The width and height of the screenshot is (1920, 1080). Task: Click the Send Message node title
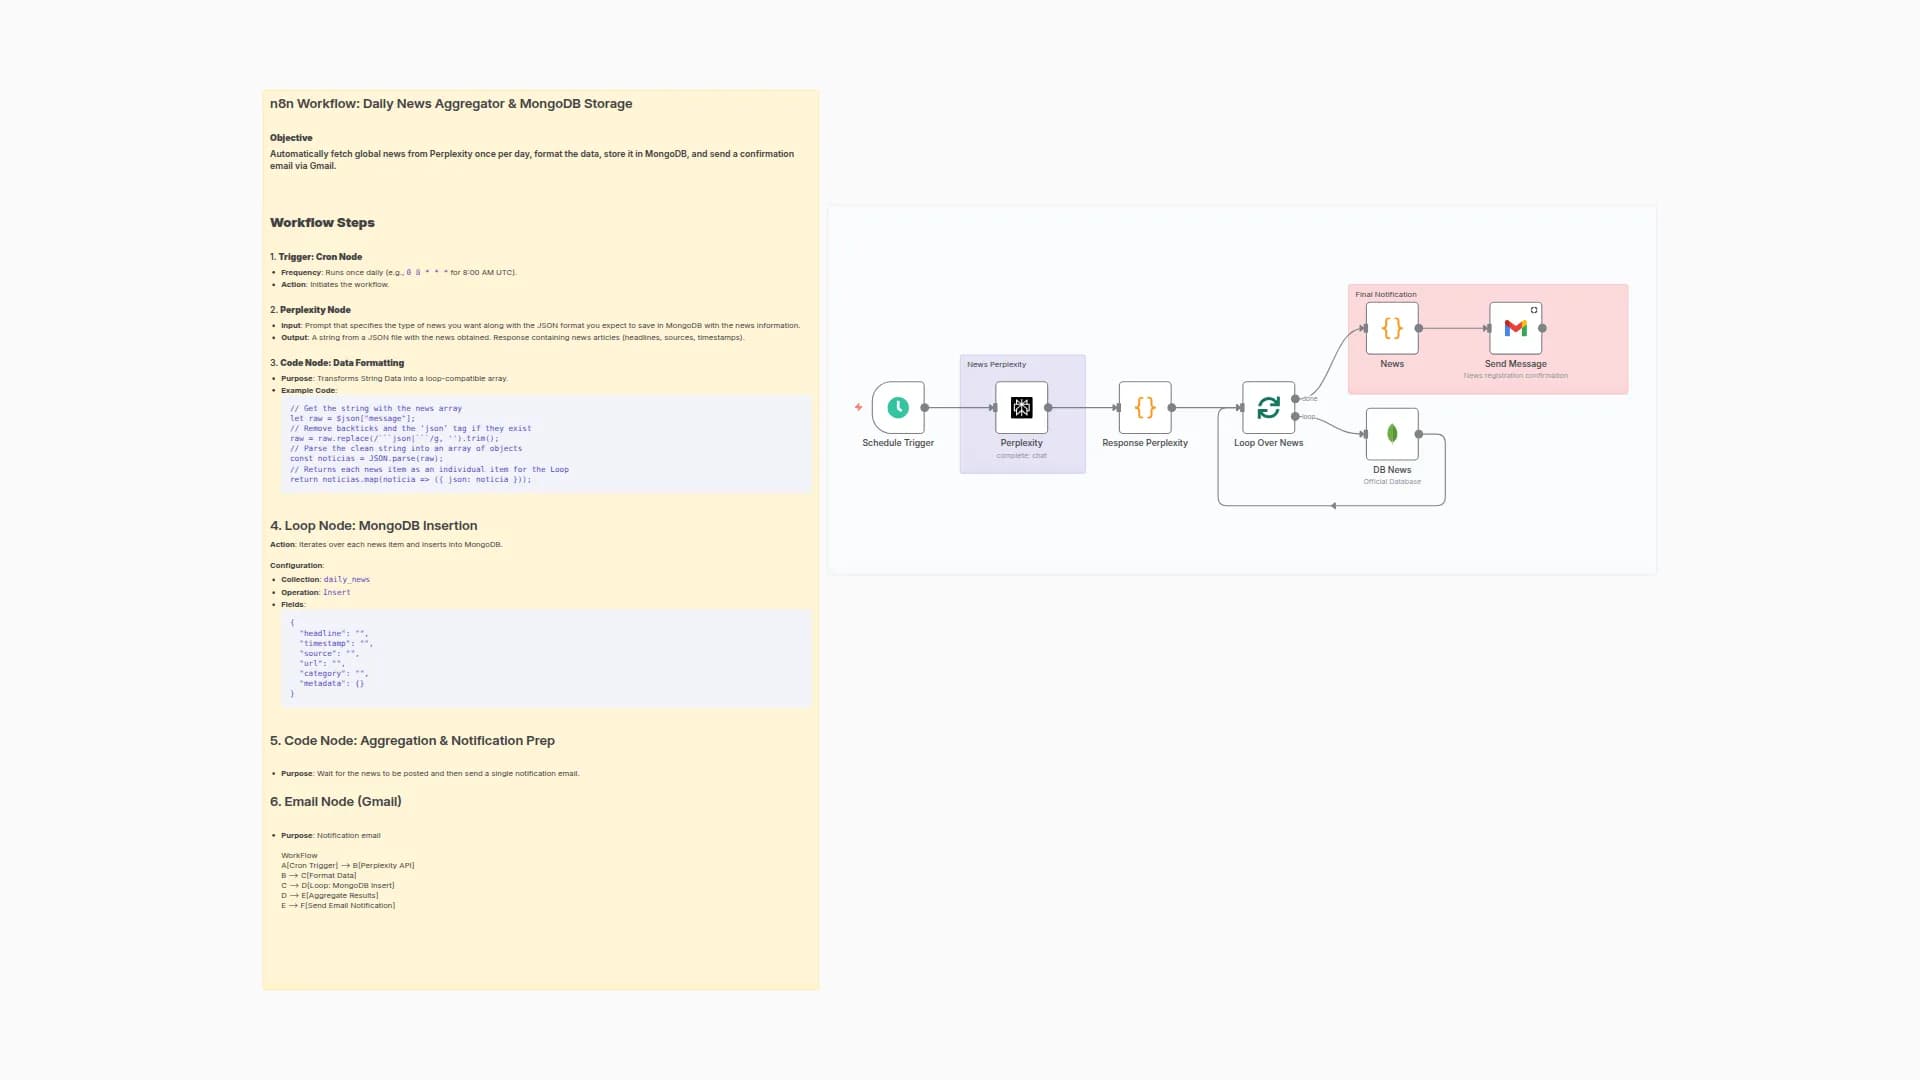[x=1516, y=364]
